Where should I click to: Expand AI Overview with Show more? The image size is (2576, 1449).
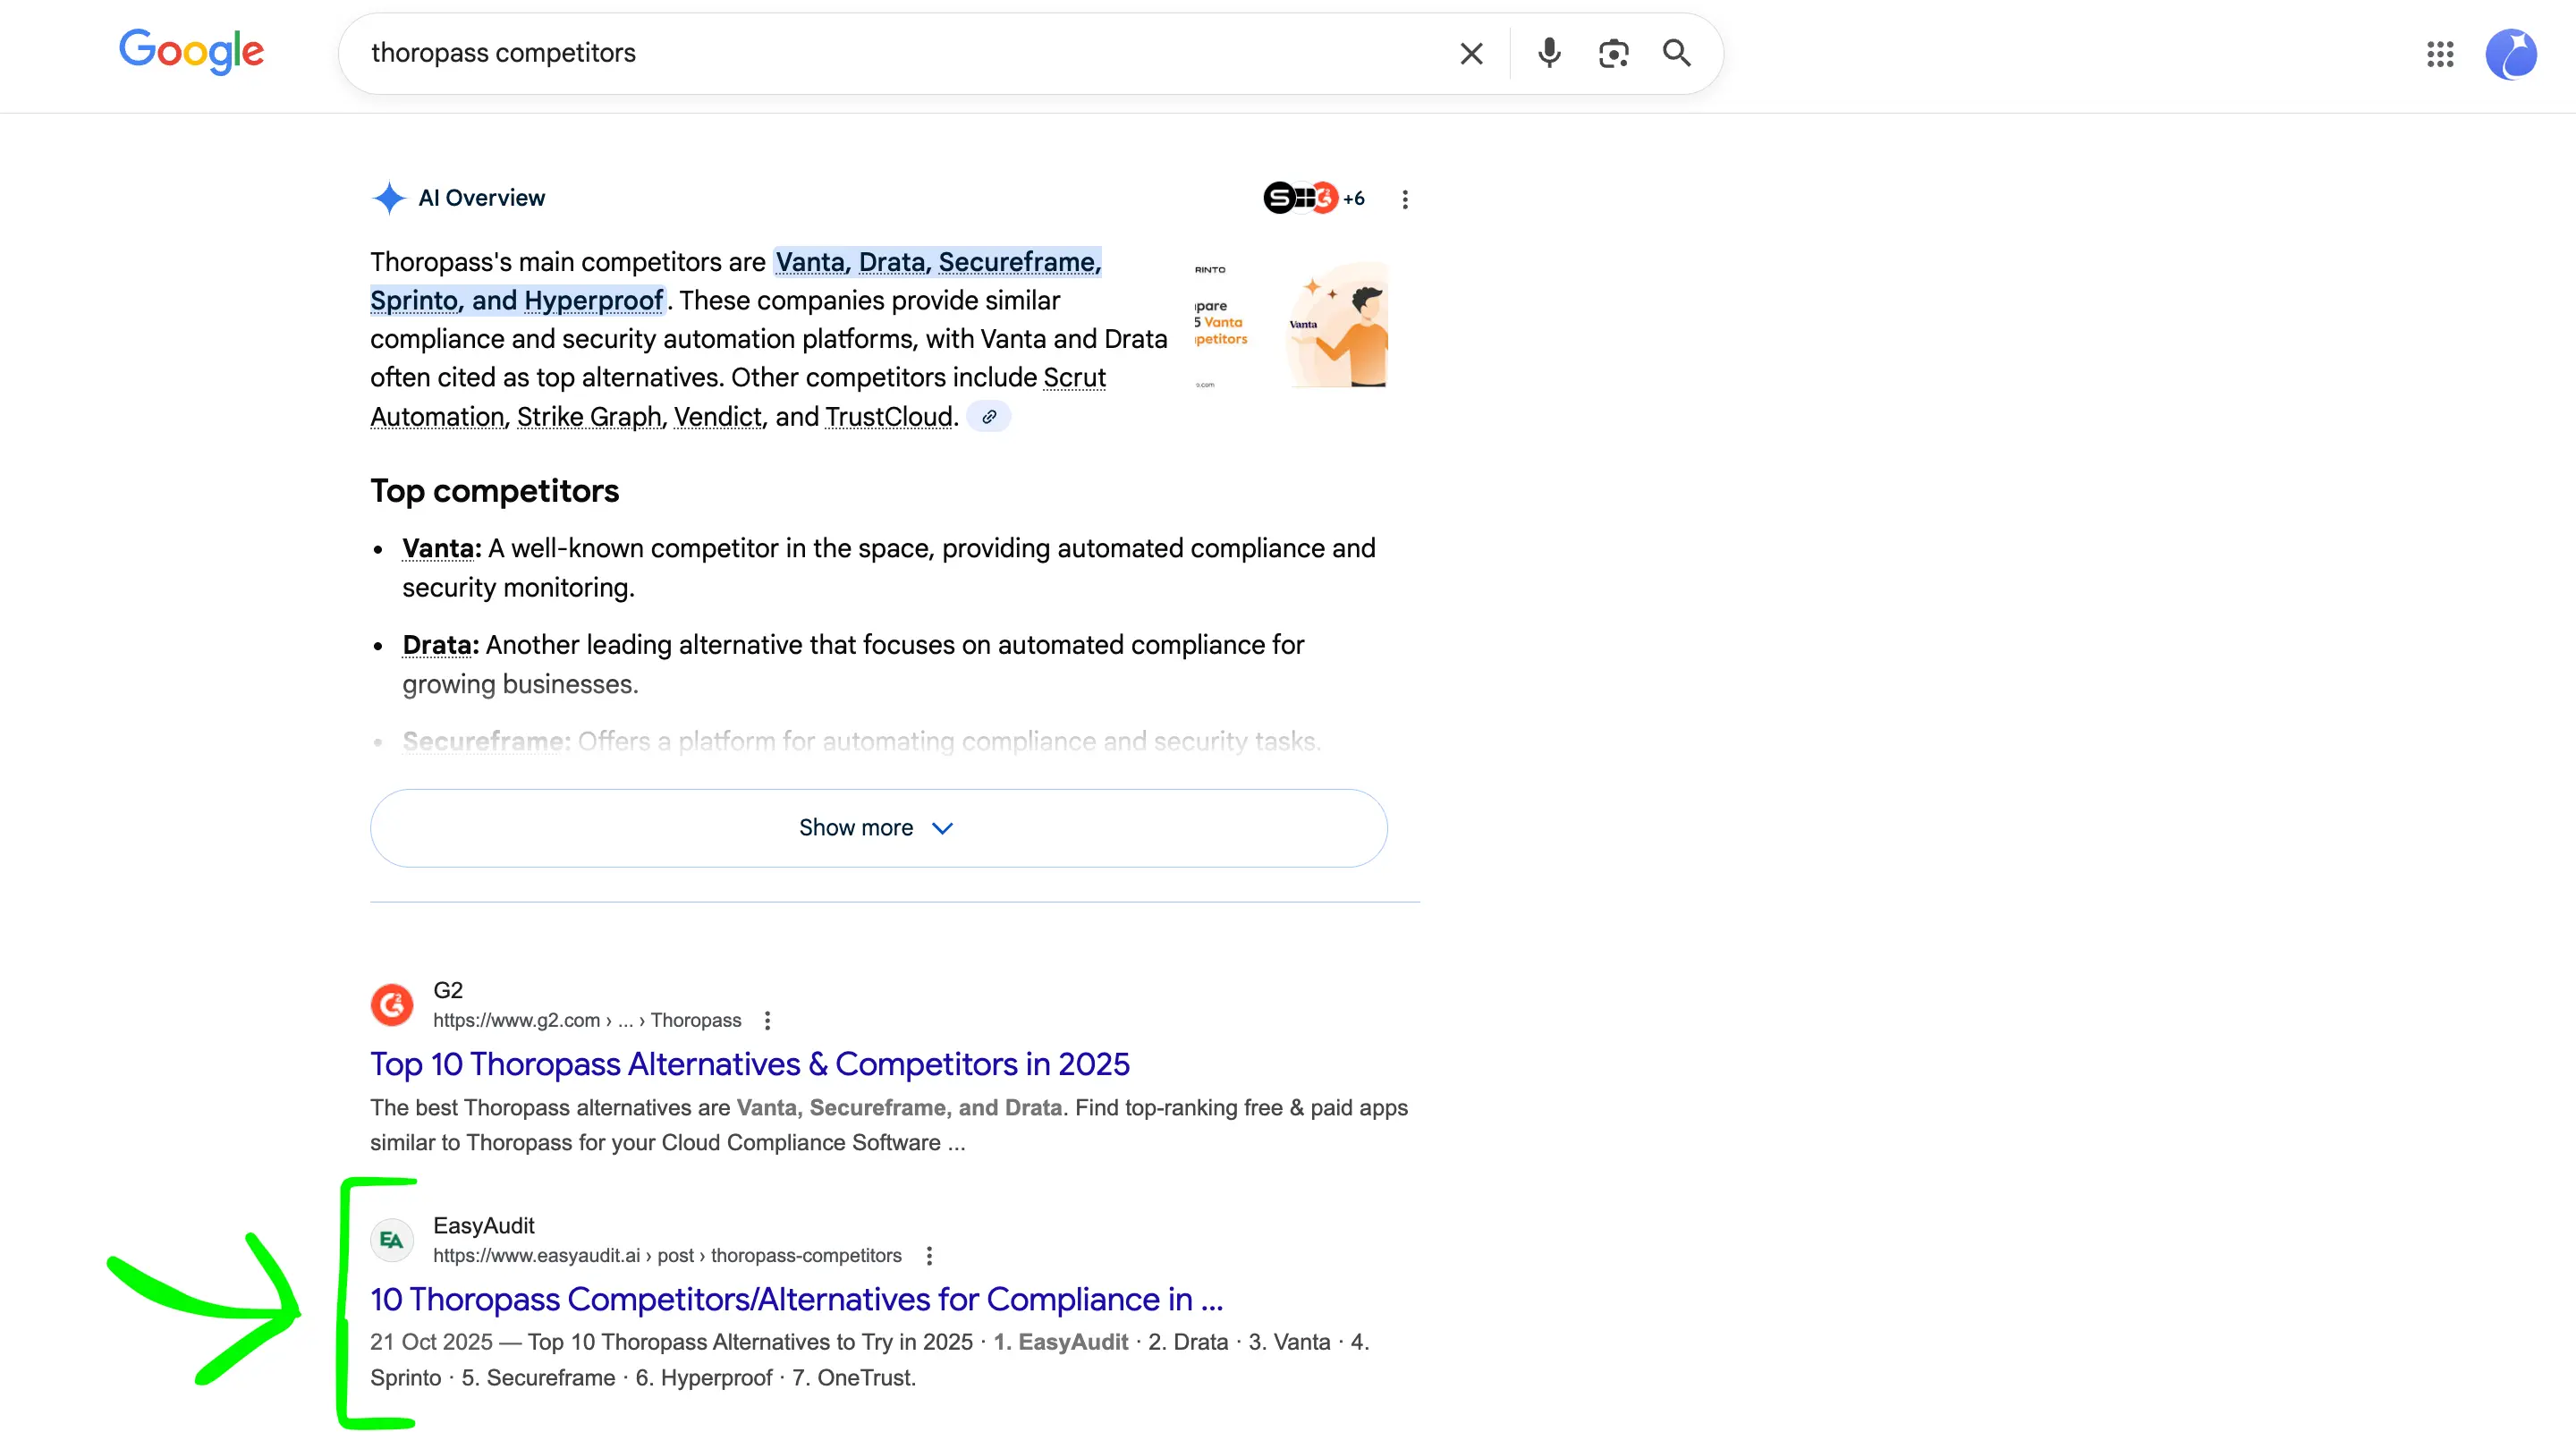tap(878, 827)
